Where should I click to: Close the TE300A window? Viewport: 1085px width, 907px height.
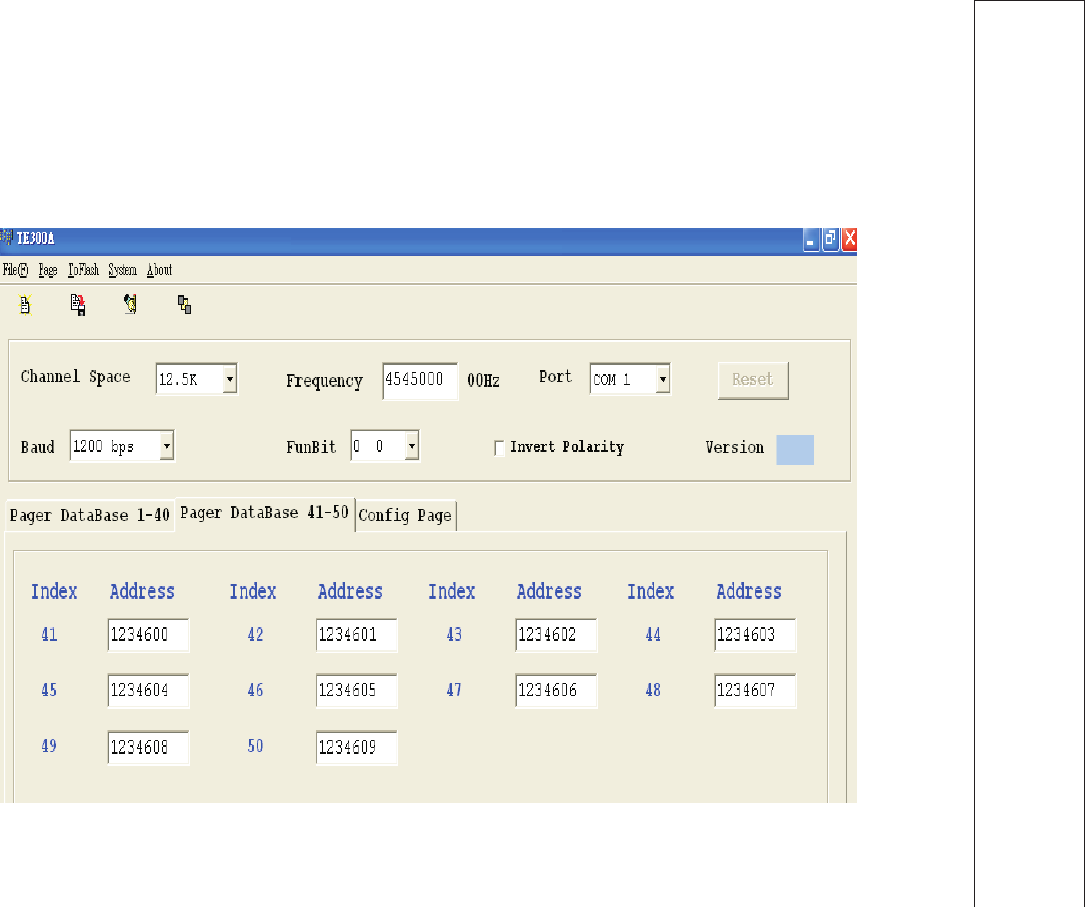[x=850, y=239]
